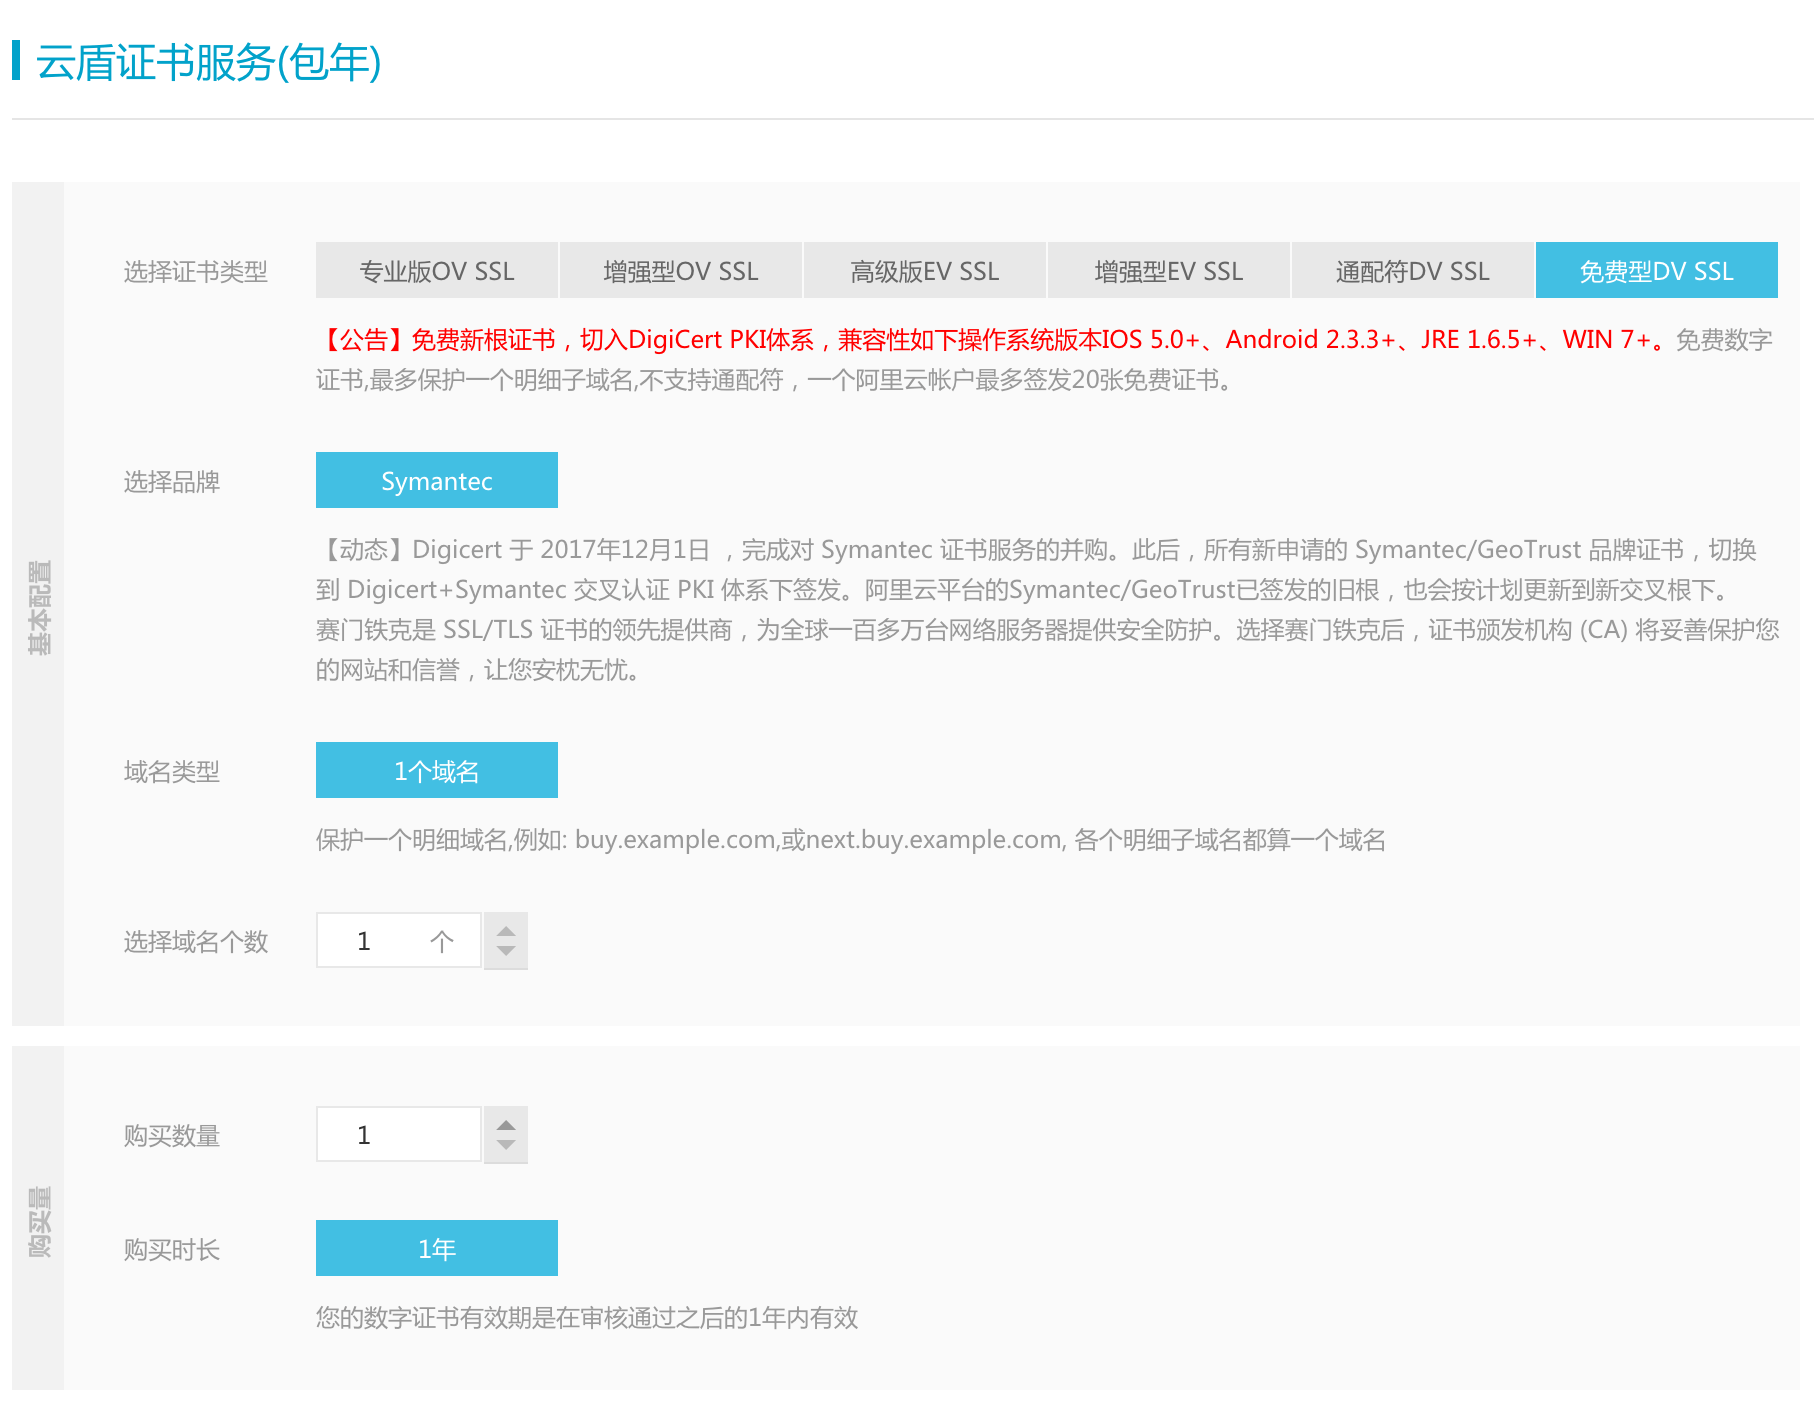The image size is (1814, 1408).
Task: Click the 您的数字证书有效期 validity note text
Action: tap(587, 1318)
